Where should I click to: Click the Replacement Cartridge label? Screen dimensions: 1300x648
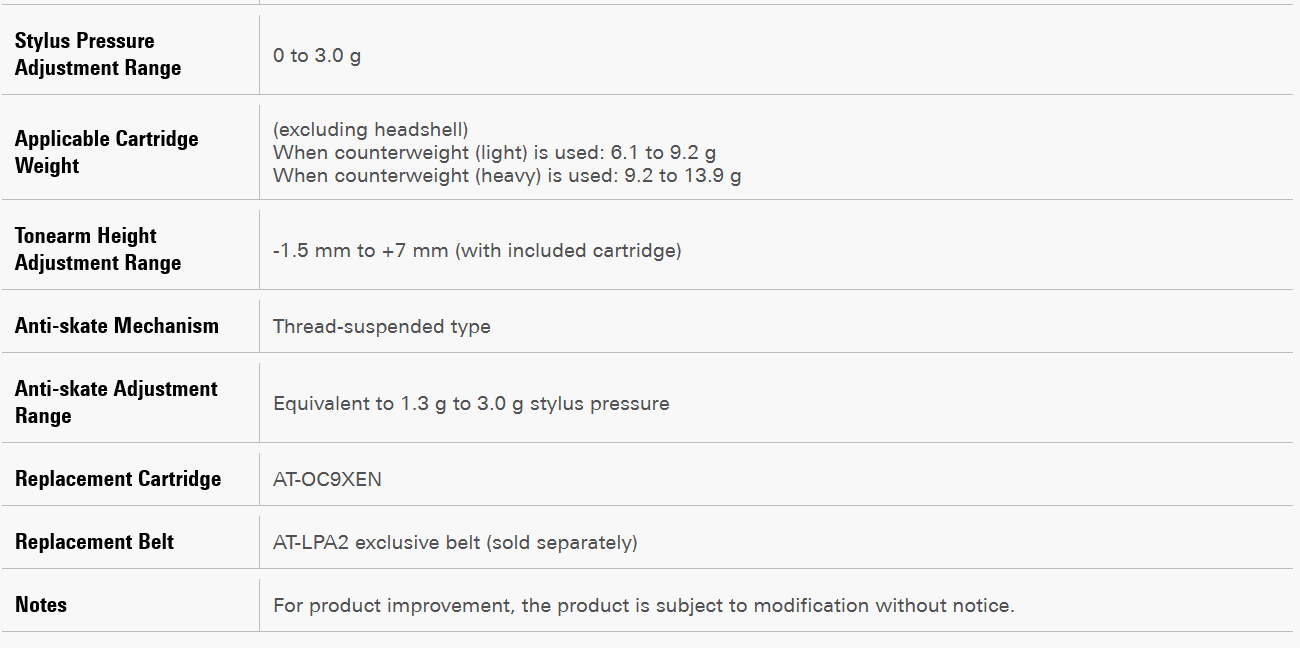pos(118,478)
